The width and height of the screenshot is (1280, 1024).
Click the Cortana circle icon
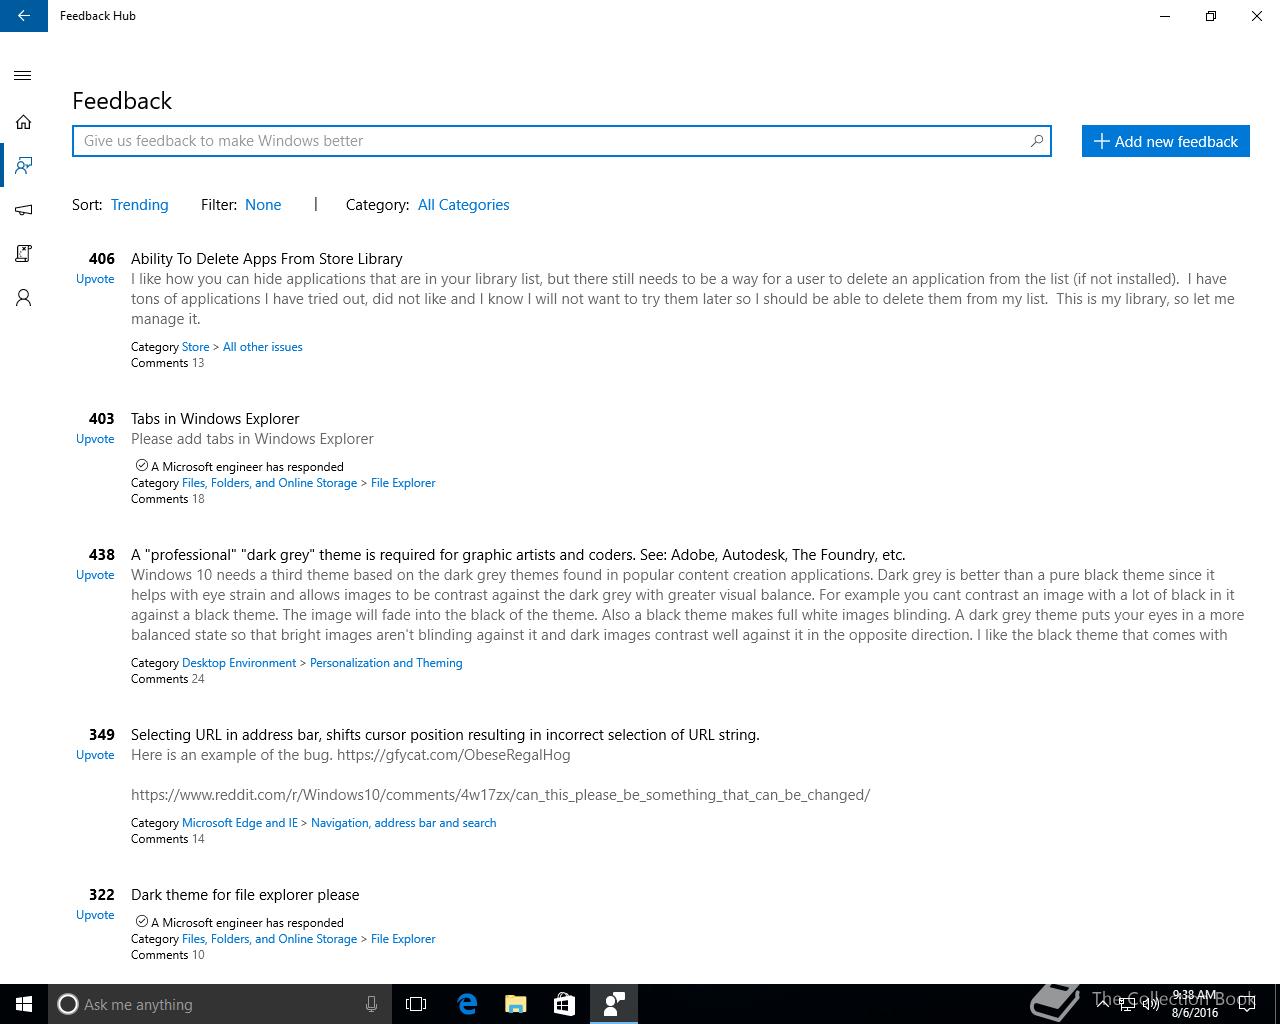67,1004
